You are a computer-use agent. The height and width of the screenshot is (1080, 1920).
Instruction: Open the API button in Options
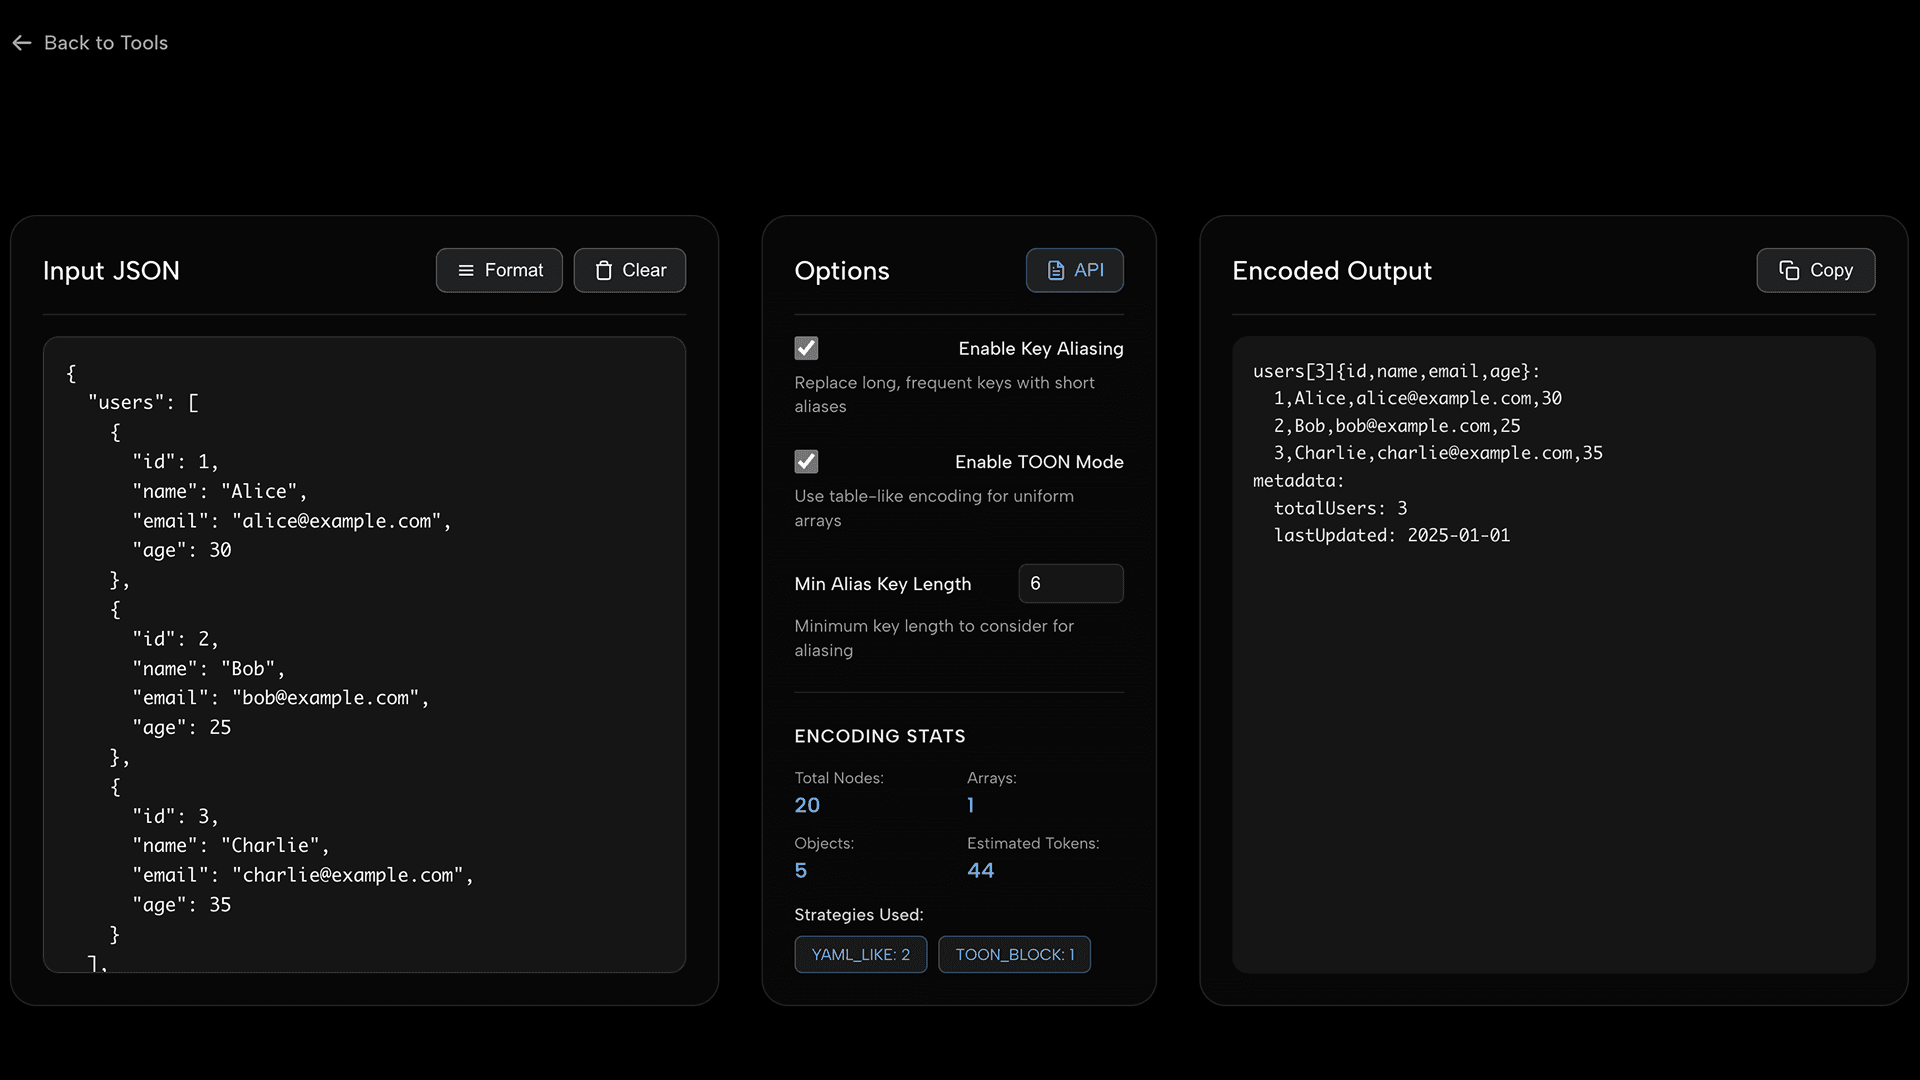point(1074,271)
